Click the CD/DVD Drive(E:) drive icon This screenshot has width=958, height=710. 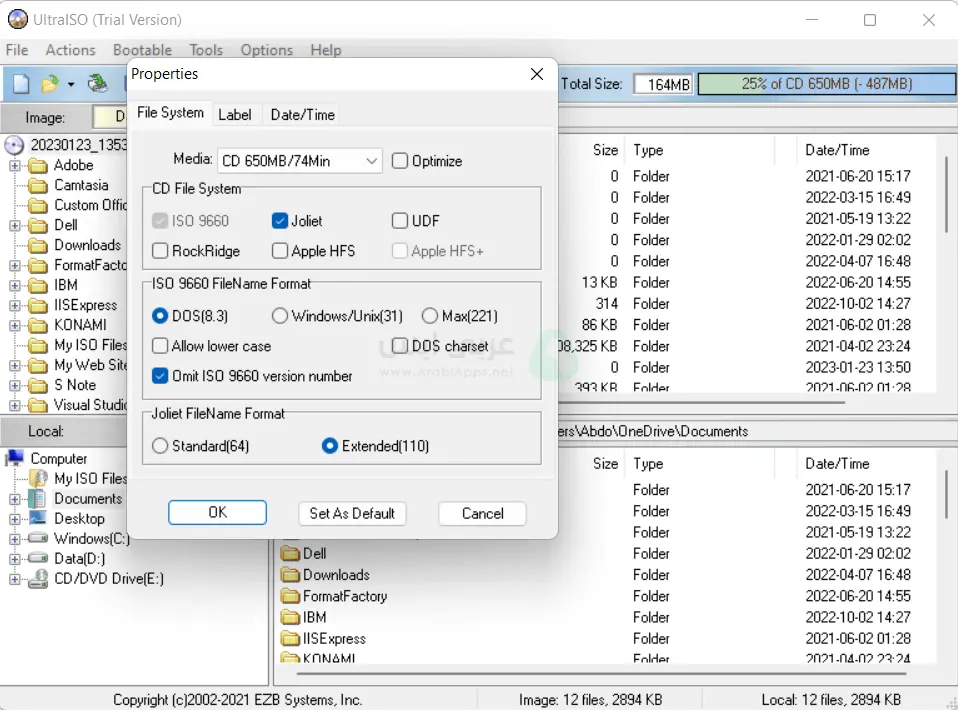click(x=38, y=579)
